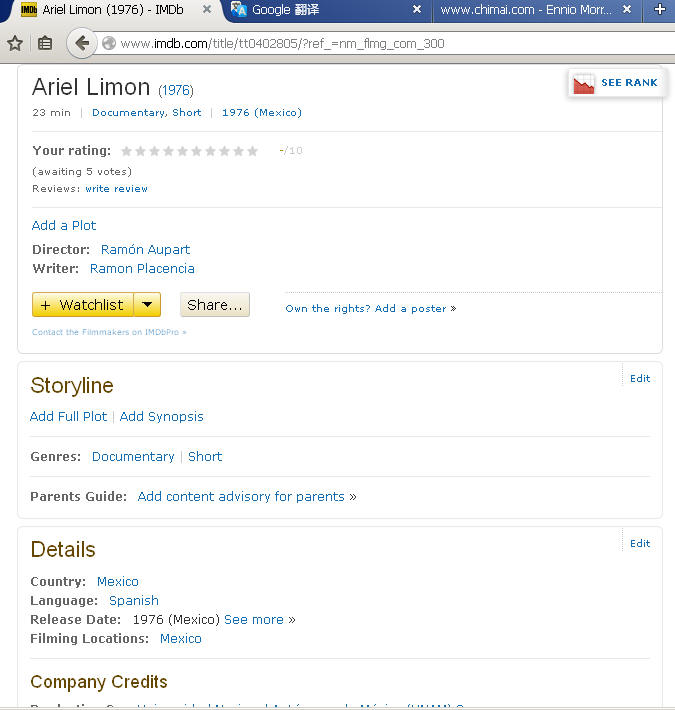The image size is (675, 710).
Task: Close the Google Translate tab
Action: coord(417,9)
